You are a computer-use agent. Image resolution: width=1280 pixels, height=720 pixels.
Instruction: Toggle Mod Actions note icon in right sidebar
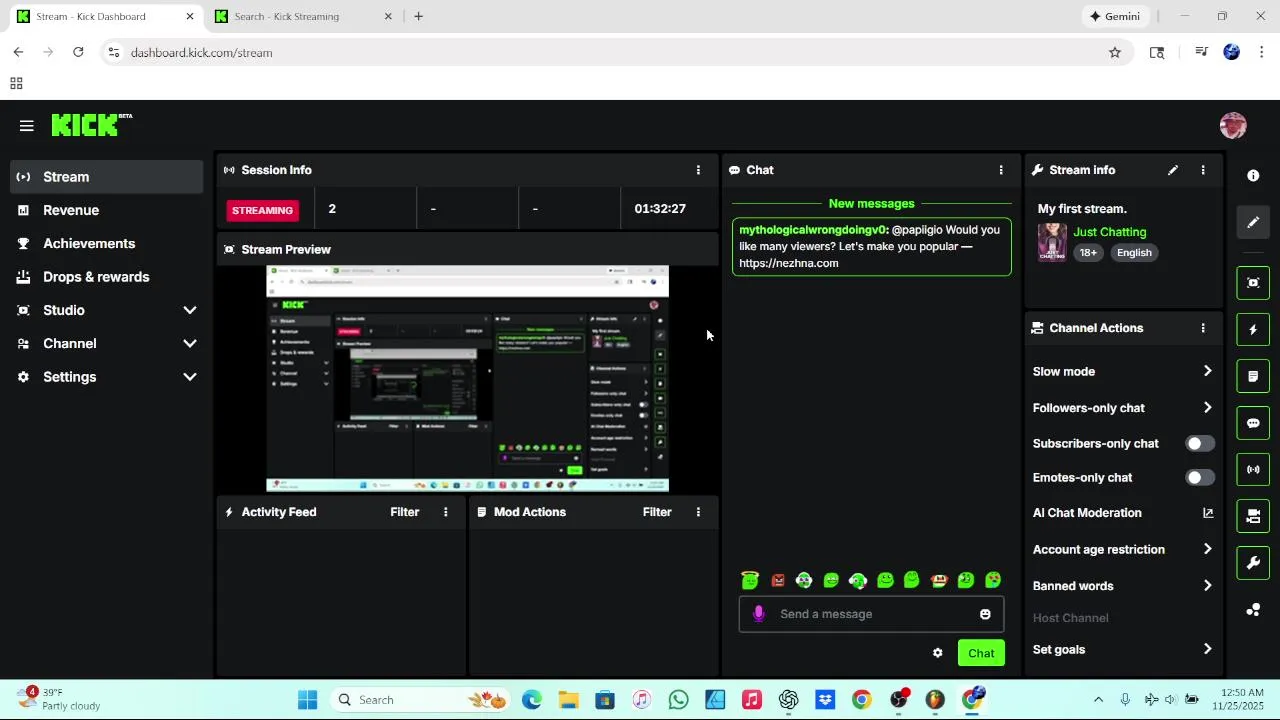point(1253,376)
